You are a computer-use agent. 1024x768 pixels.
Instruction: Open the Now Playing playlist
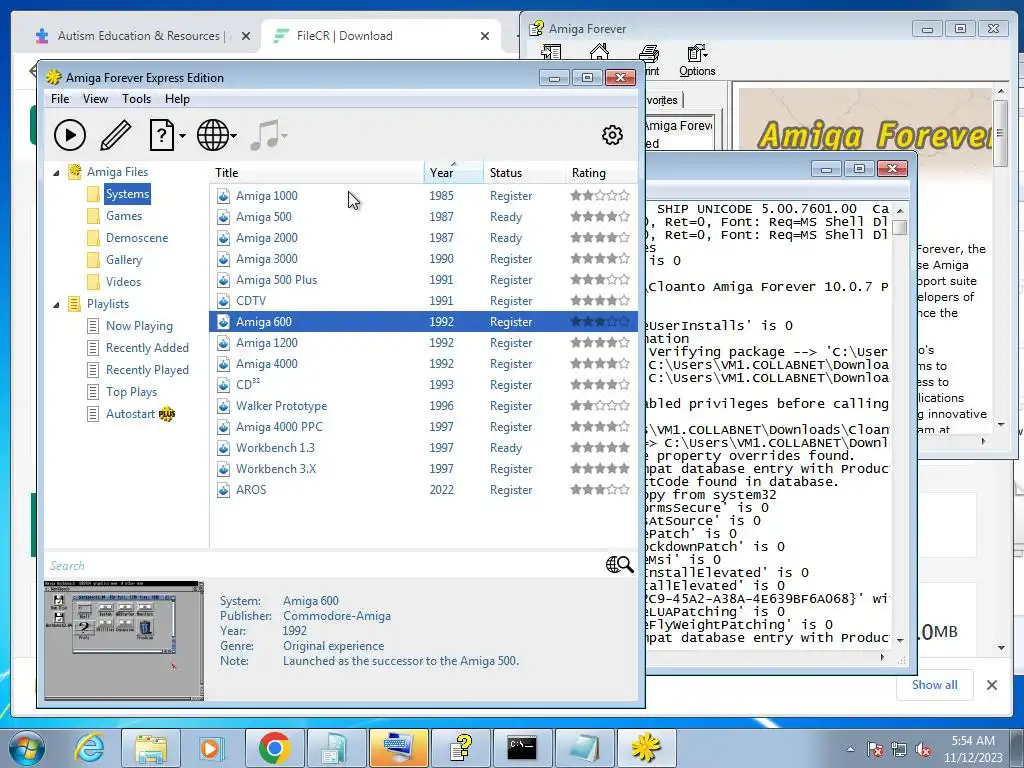(x=139, y=325)
